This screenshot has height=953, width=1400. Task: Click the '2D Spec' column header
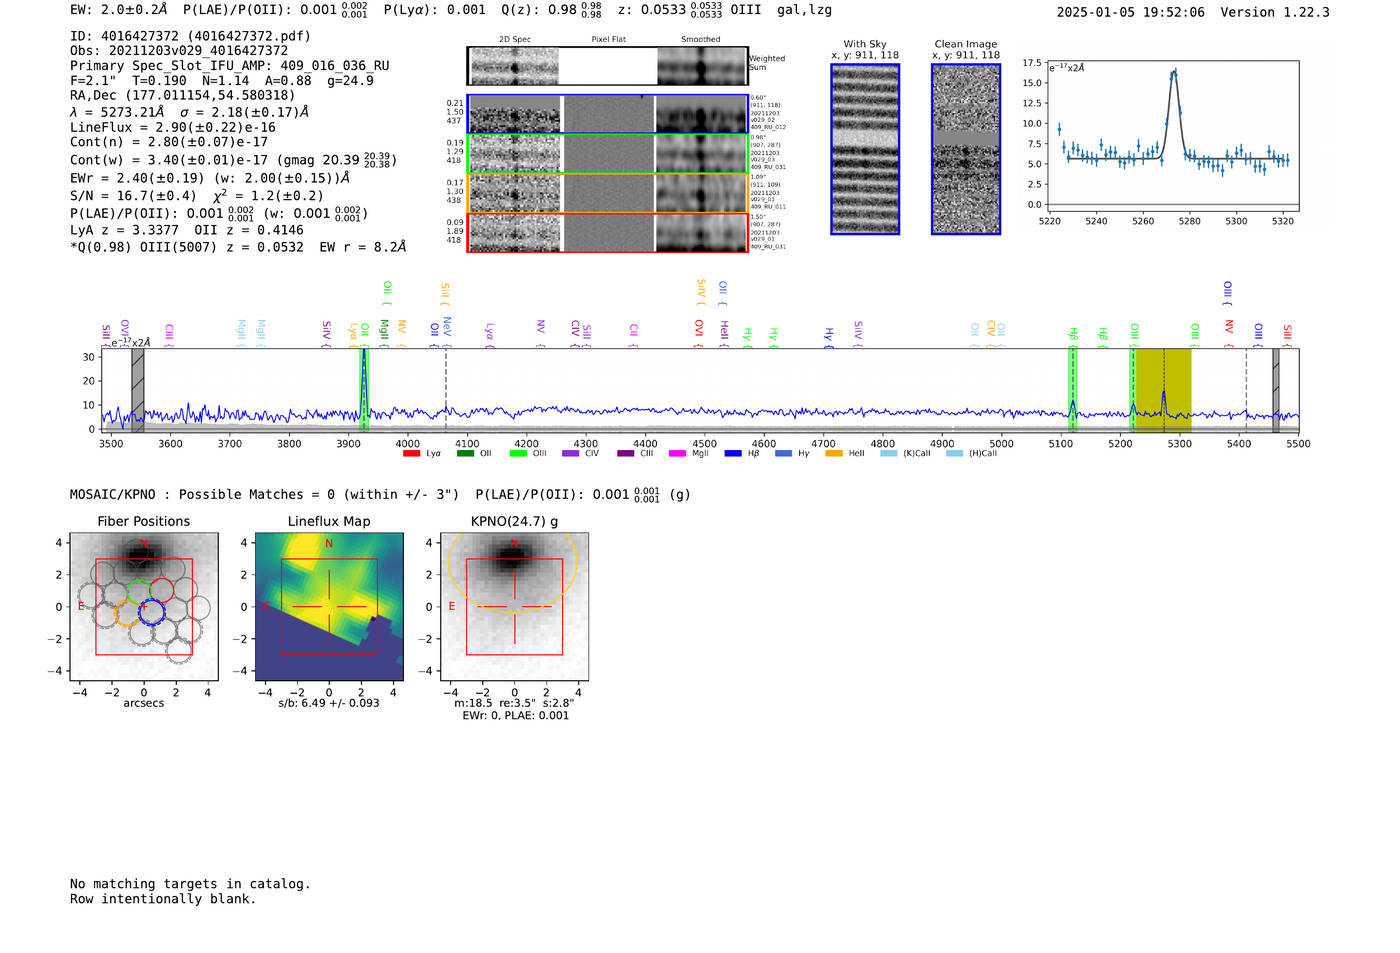[x=515, y=40]
